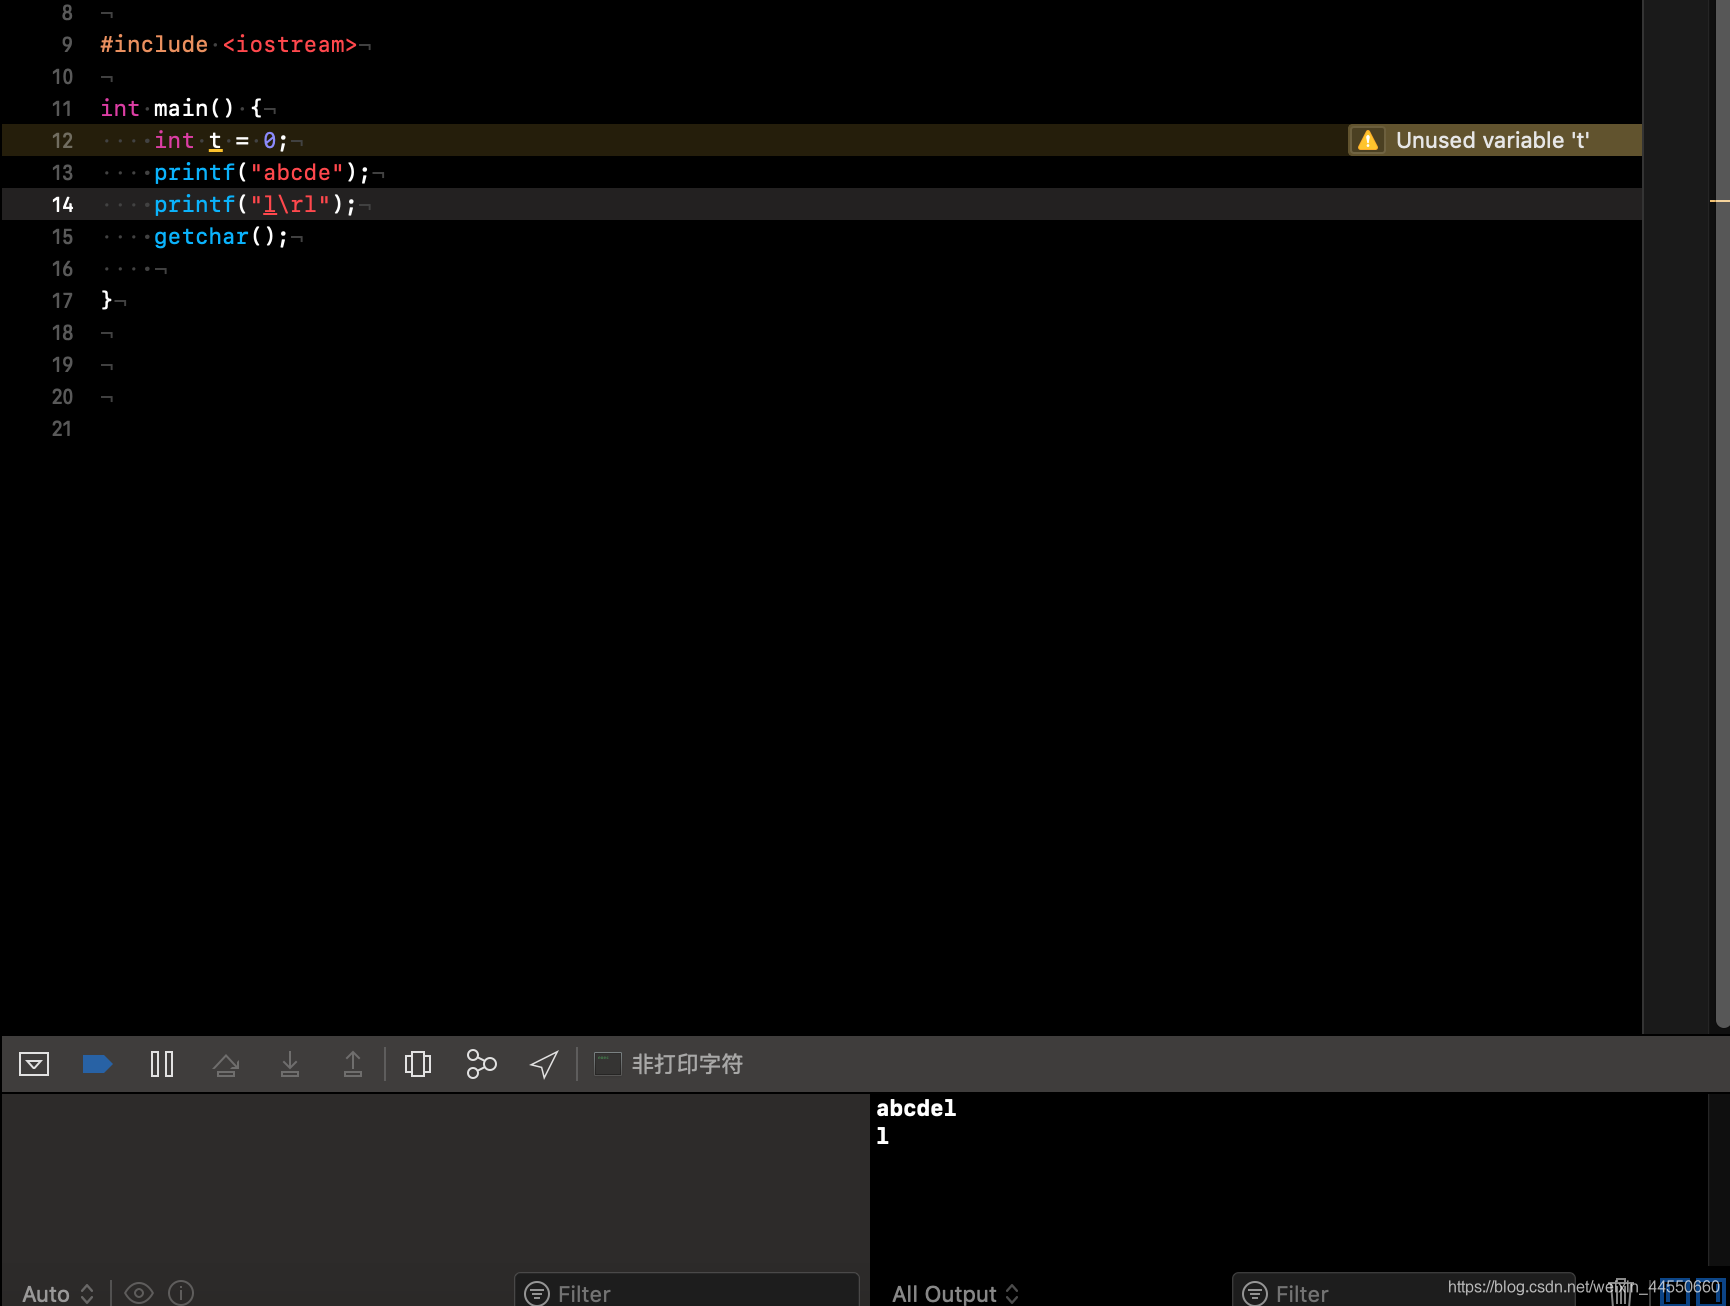Click the variable info icon

pos(181,1293)
